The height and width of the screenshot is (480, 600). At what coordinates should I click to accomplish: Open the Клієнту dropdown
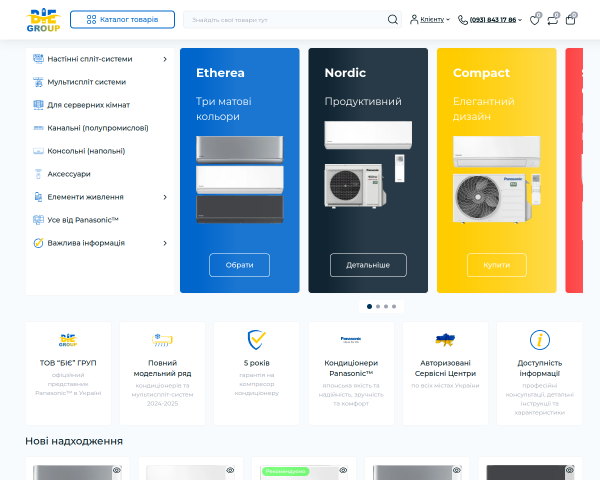point(430,20)
